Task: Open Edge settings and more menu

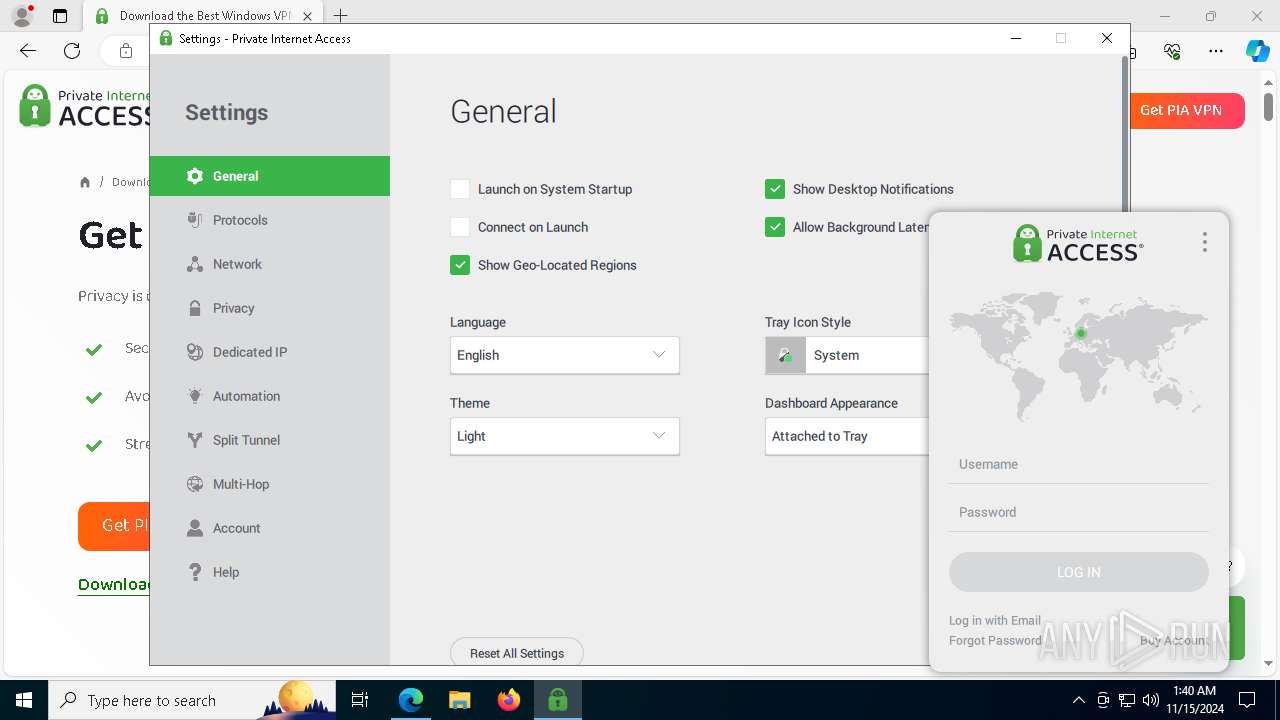Action: click(x=1216, y=51)
